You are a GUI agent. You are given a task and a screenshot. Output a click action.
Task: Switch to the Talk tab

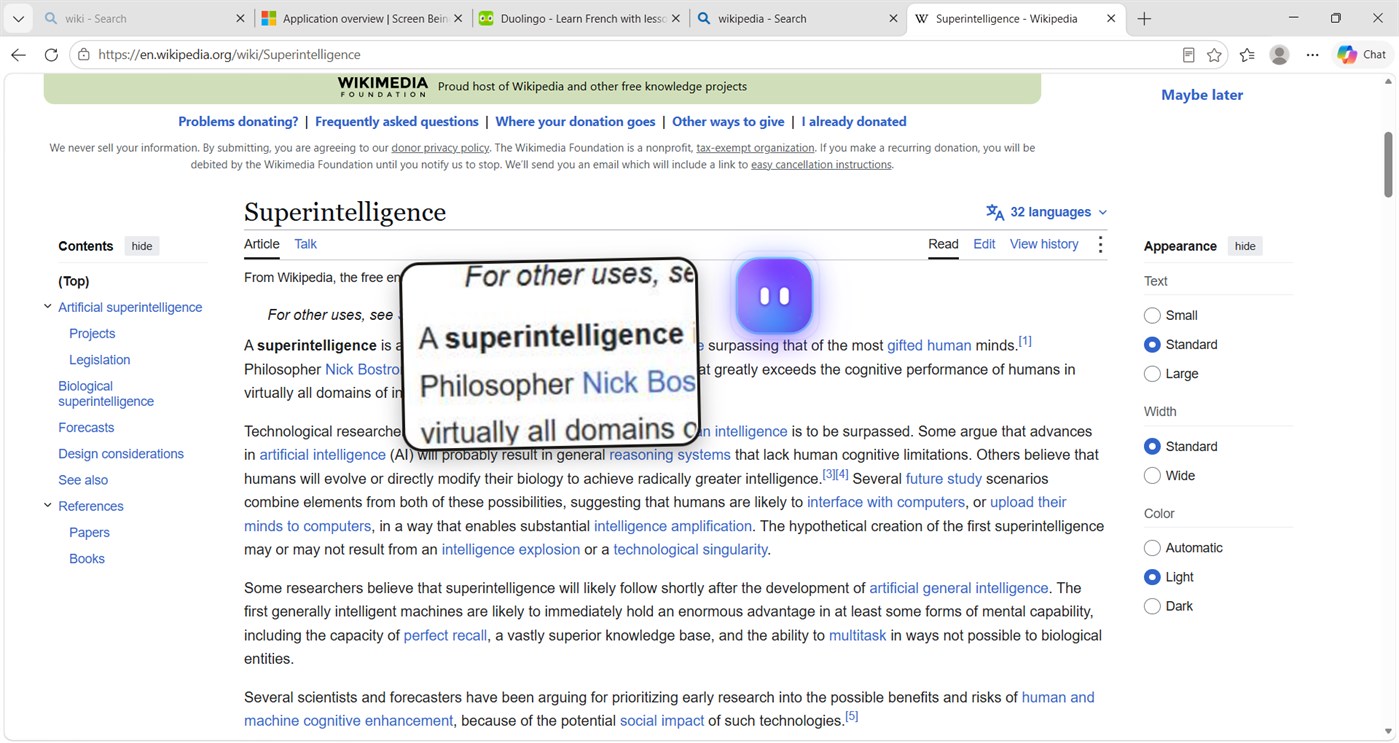305,244
